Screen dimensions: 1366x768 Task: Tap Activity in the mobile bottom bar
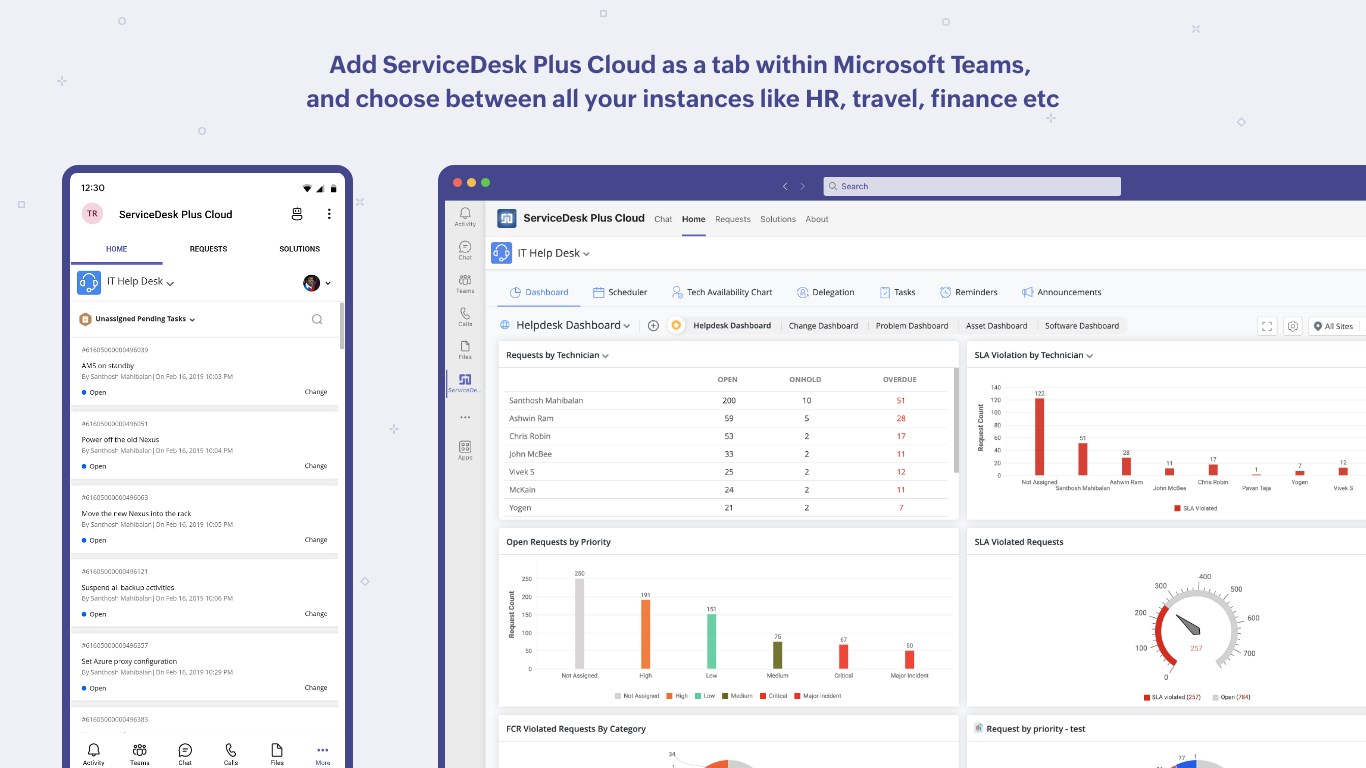(93, 754)
